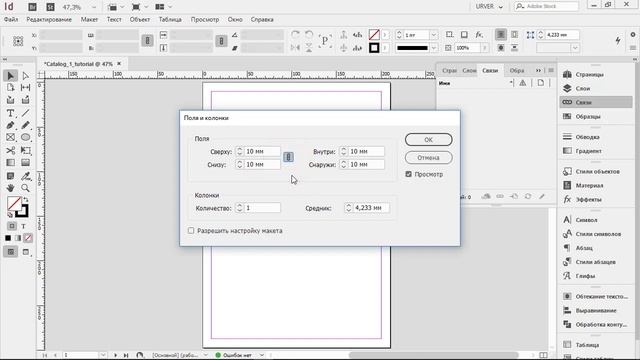Select the Zoom tool
The height and width of the screenshot is (360, 640).
click(x=25, y=188)
